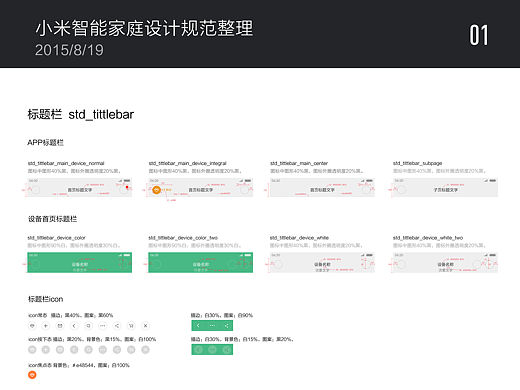
Task: Click the label std_tittlebar_main_device_normal
Action: click(x=66, y=163)
